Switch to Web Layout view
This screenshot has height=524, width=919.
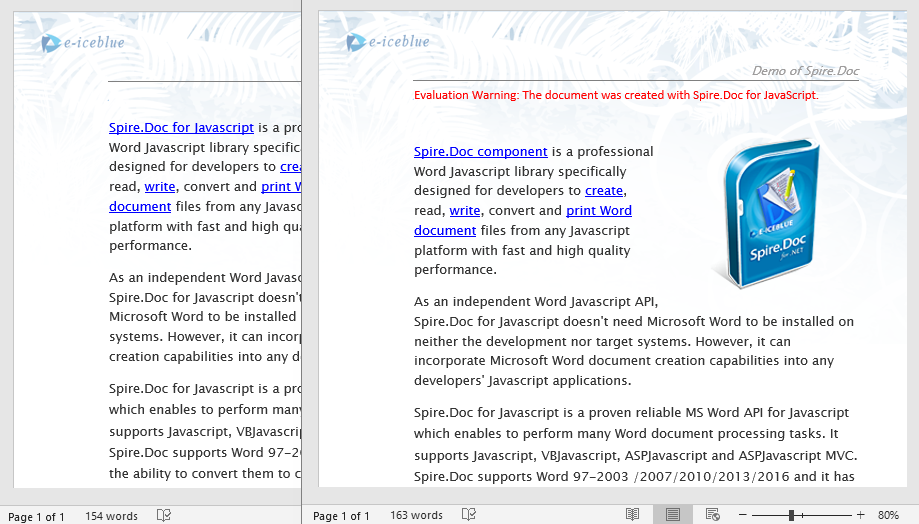coord(713,515)
